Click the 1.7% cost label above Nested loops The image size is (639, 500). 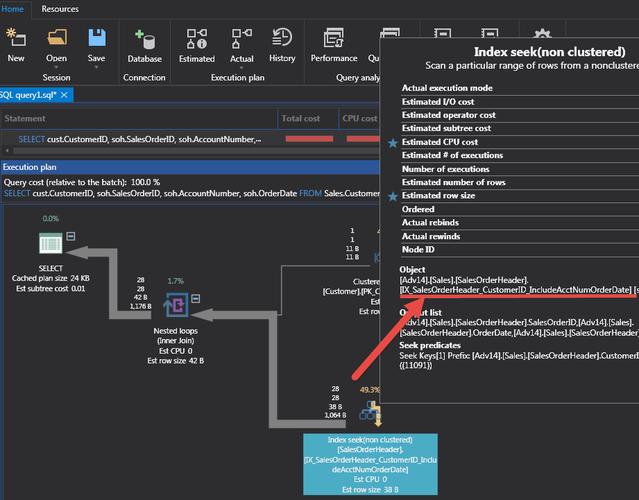(x=176, y=281)
